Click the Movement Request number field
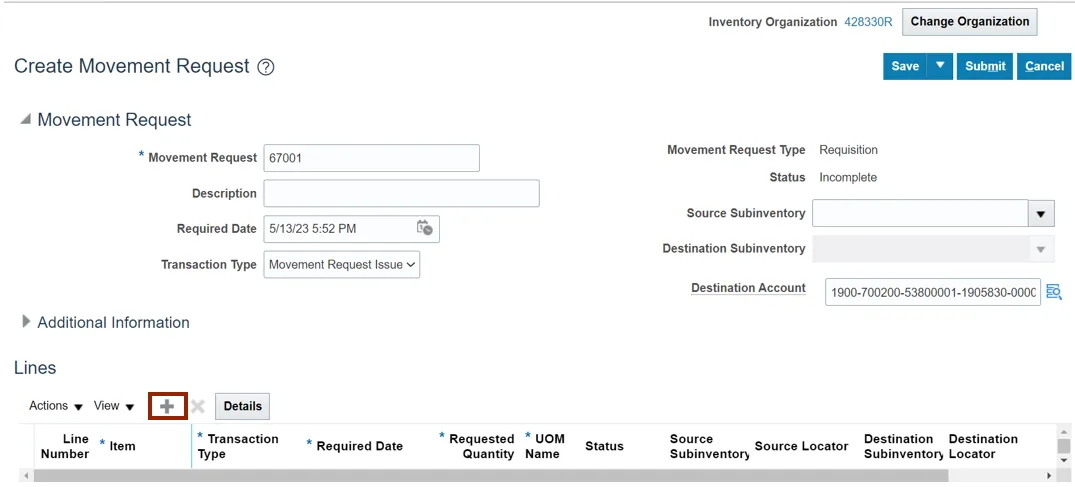The height and width of the screenshot is (487, 1075). (371, 158)
